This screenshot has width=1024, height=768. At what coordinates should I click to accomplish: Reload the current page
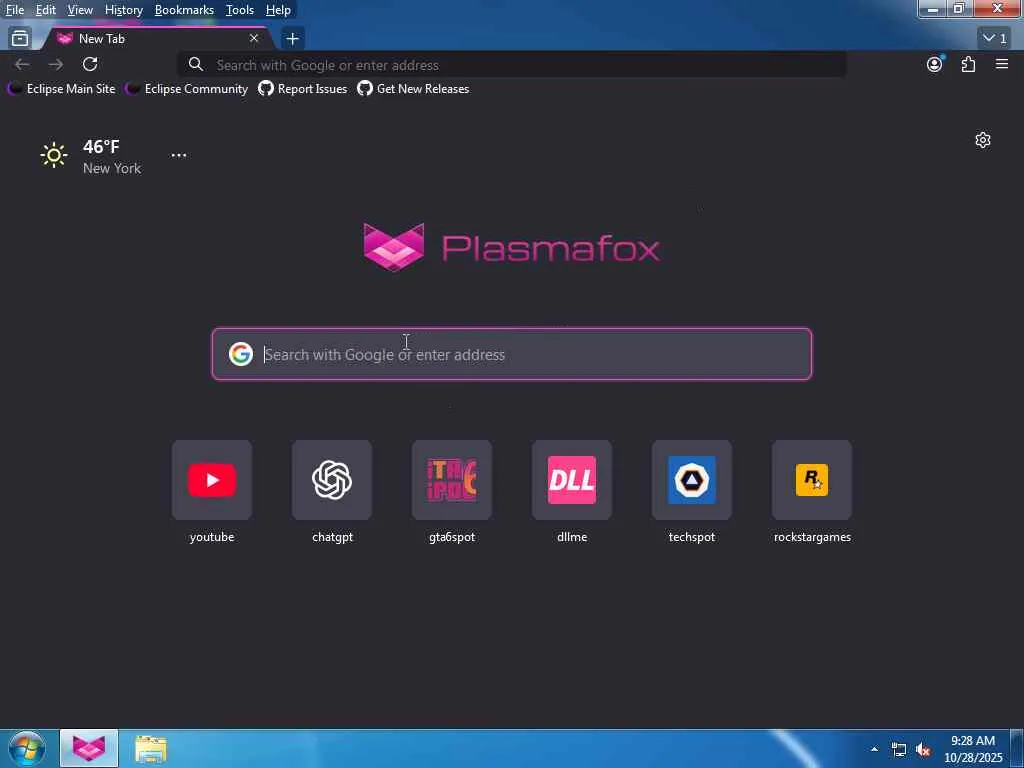[90, 64]
